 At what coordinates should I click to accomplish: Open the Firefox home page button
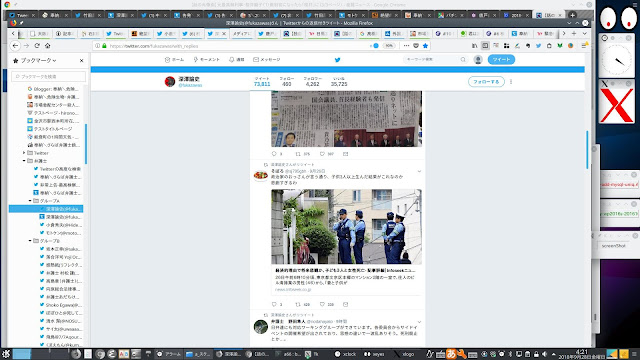[x=47, y=46]
